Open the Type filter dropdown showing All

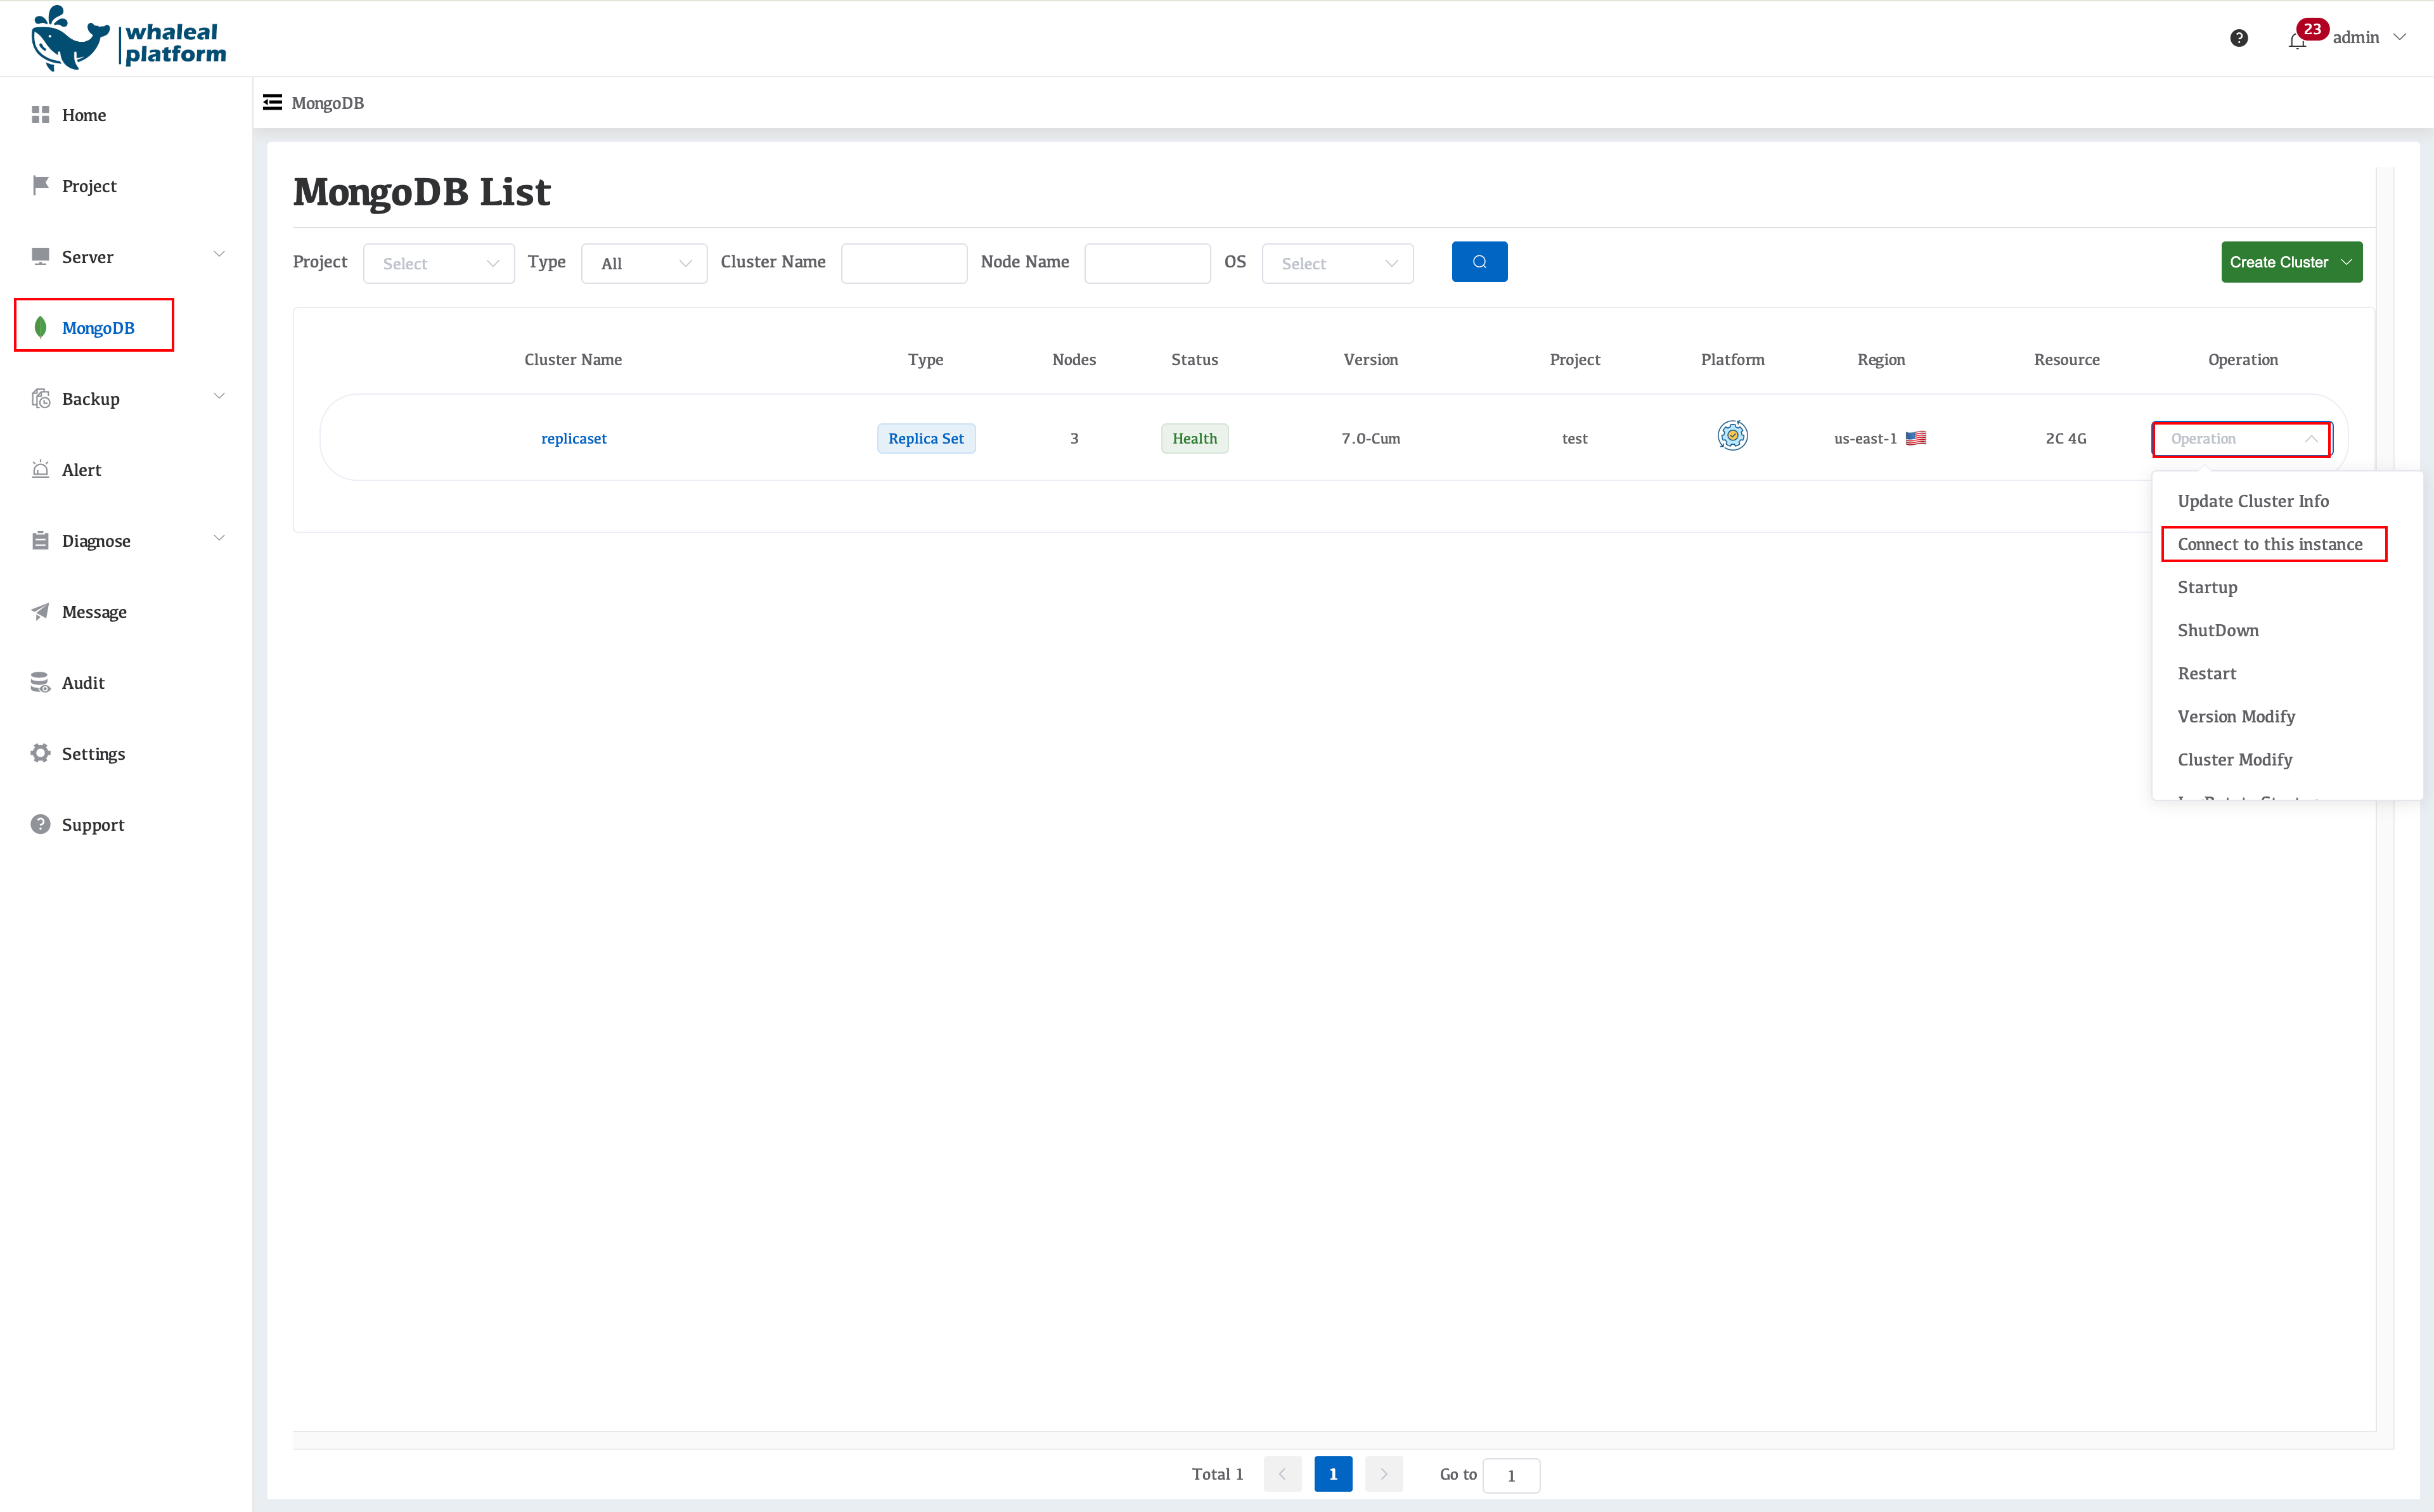point(644,263)
